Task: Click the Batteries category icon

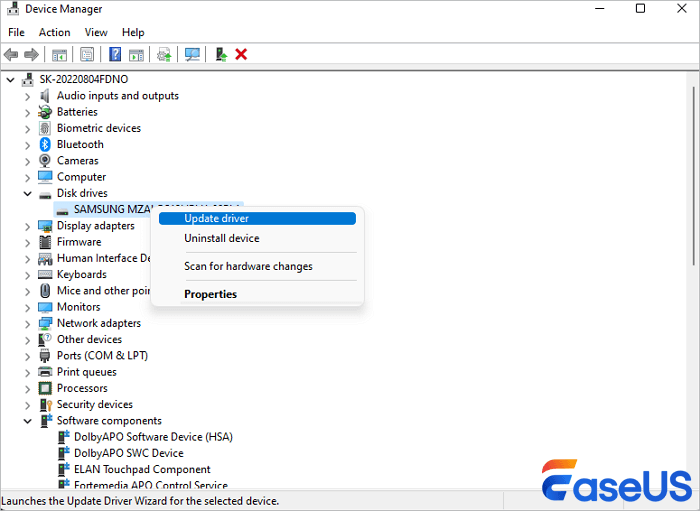Action: click(x=45, y=112)
